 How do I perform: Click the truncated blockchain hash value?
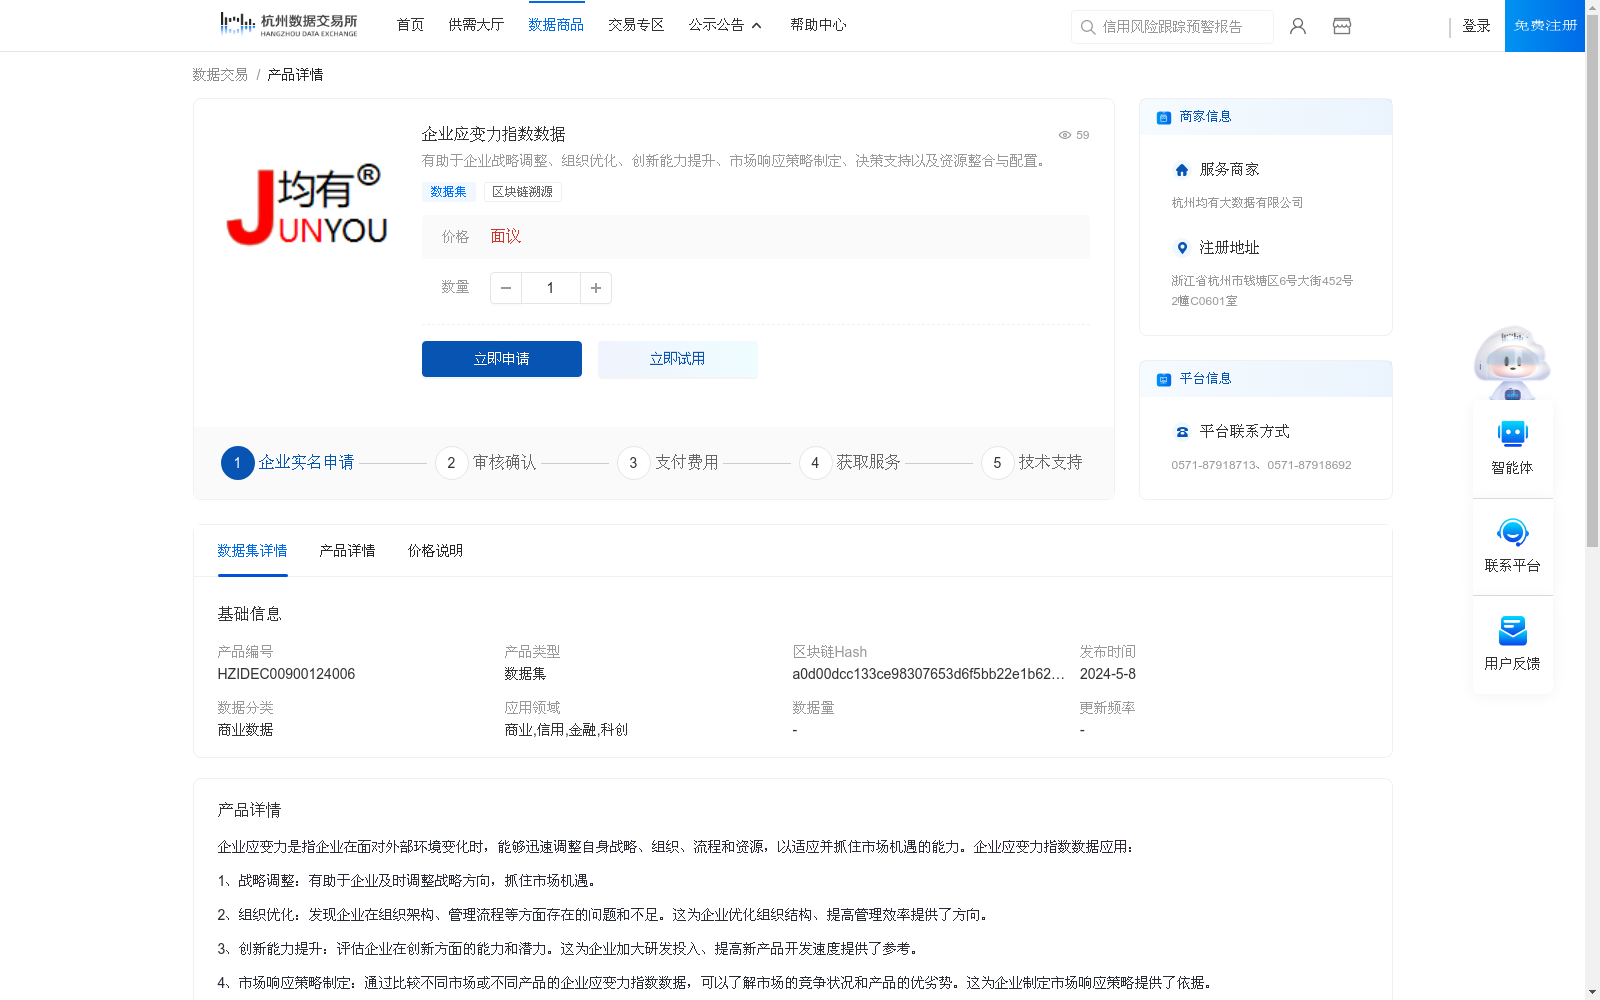[x=928, y=674]
